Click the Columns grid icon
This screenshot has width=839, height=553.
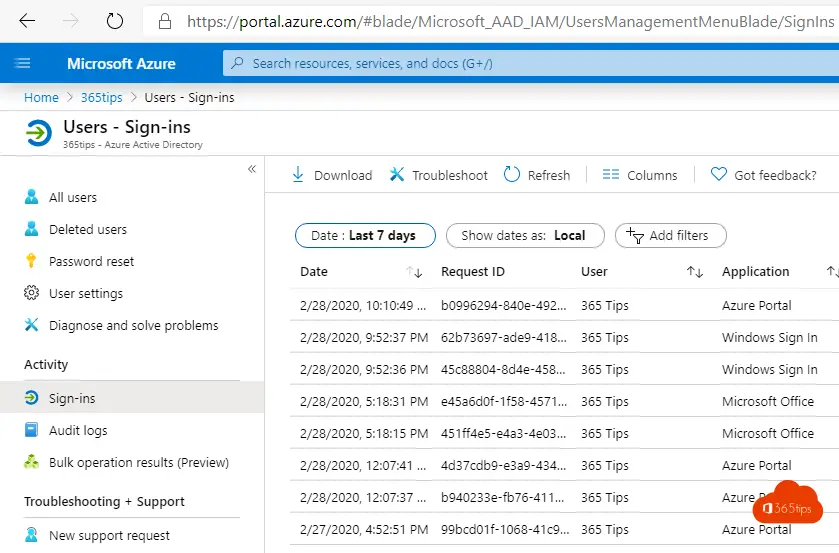pos(611,175)
